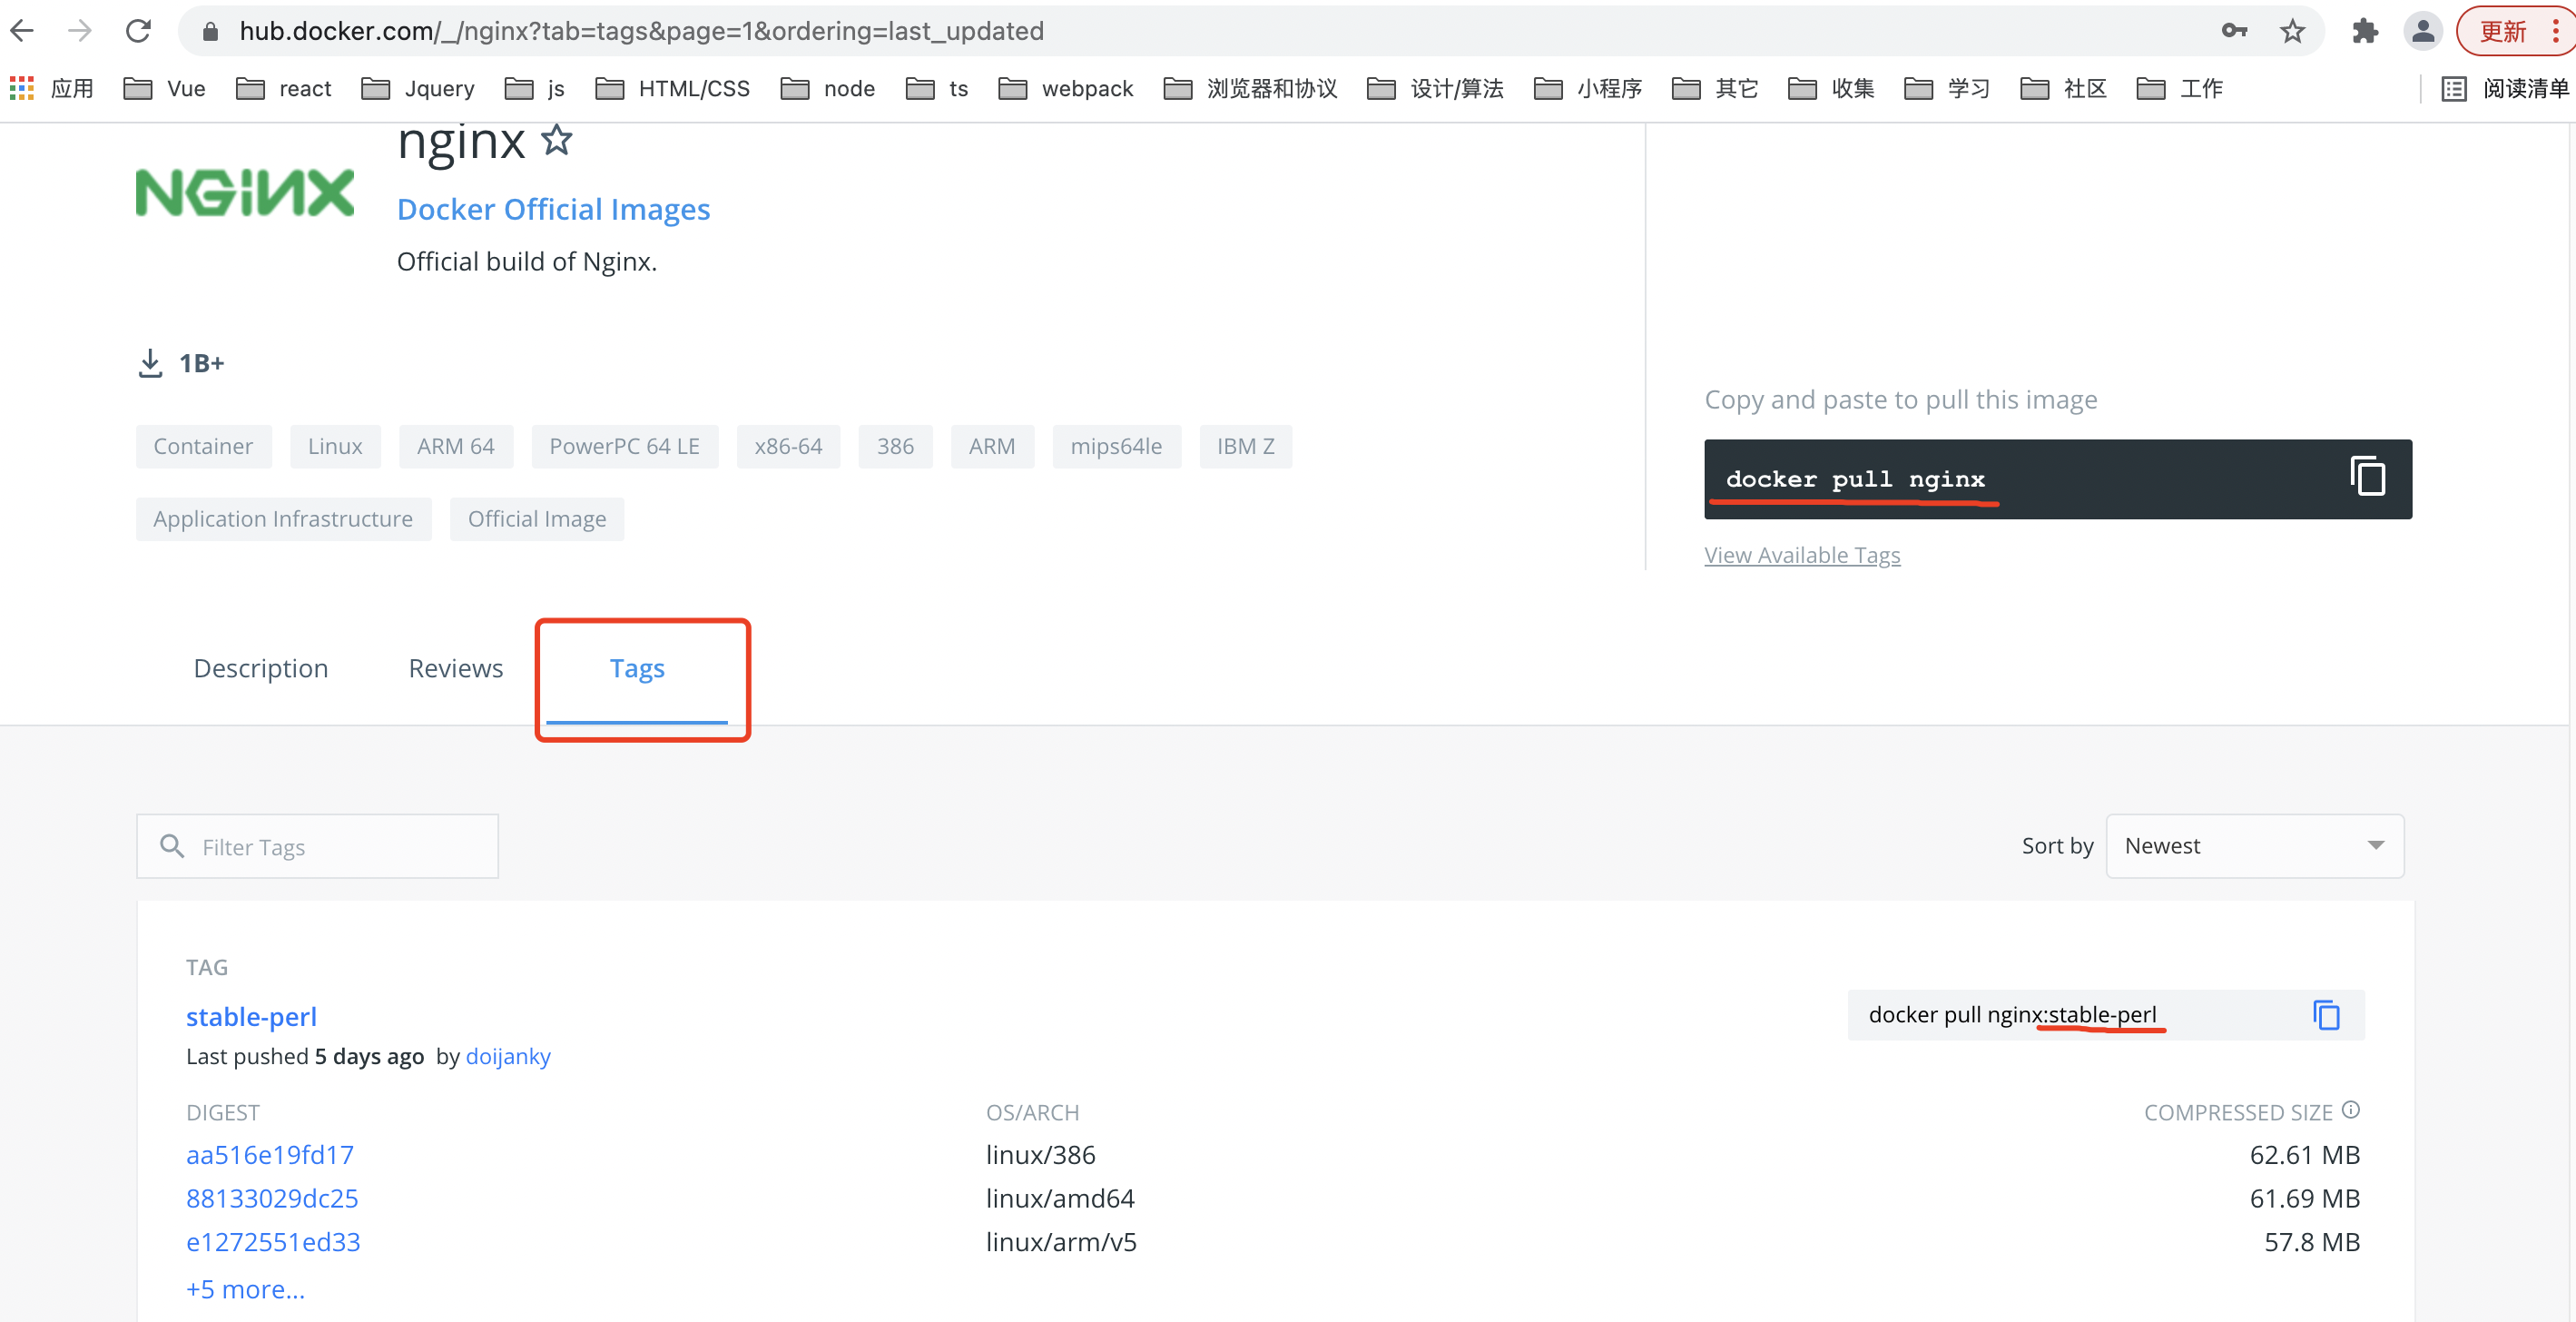Click the aa516e19fd17 digest link

click(x=271, y=1153)
